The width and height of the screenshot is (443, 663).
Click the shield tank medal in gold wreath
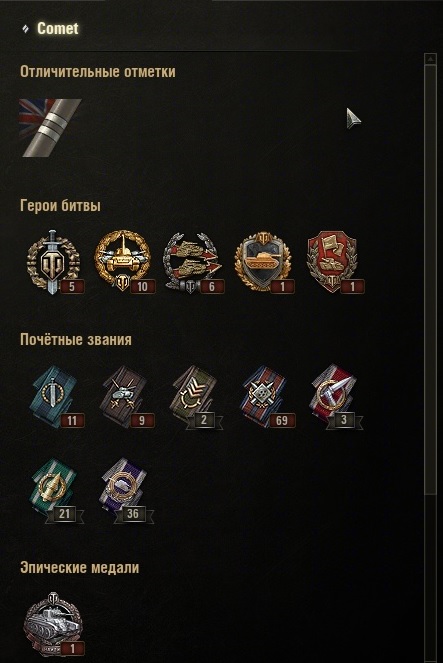(x=264, y=262)
